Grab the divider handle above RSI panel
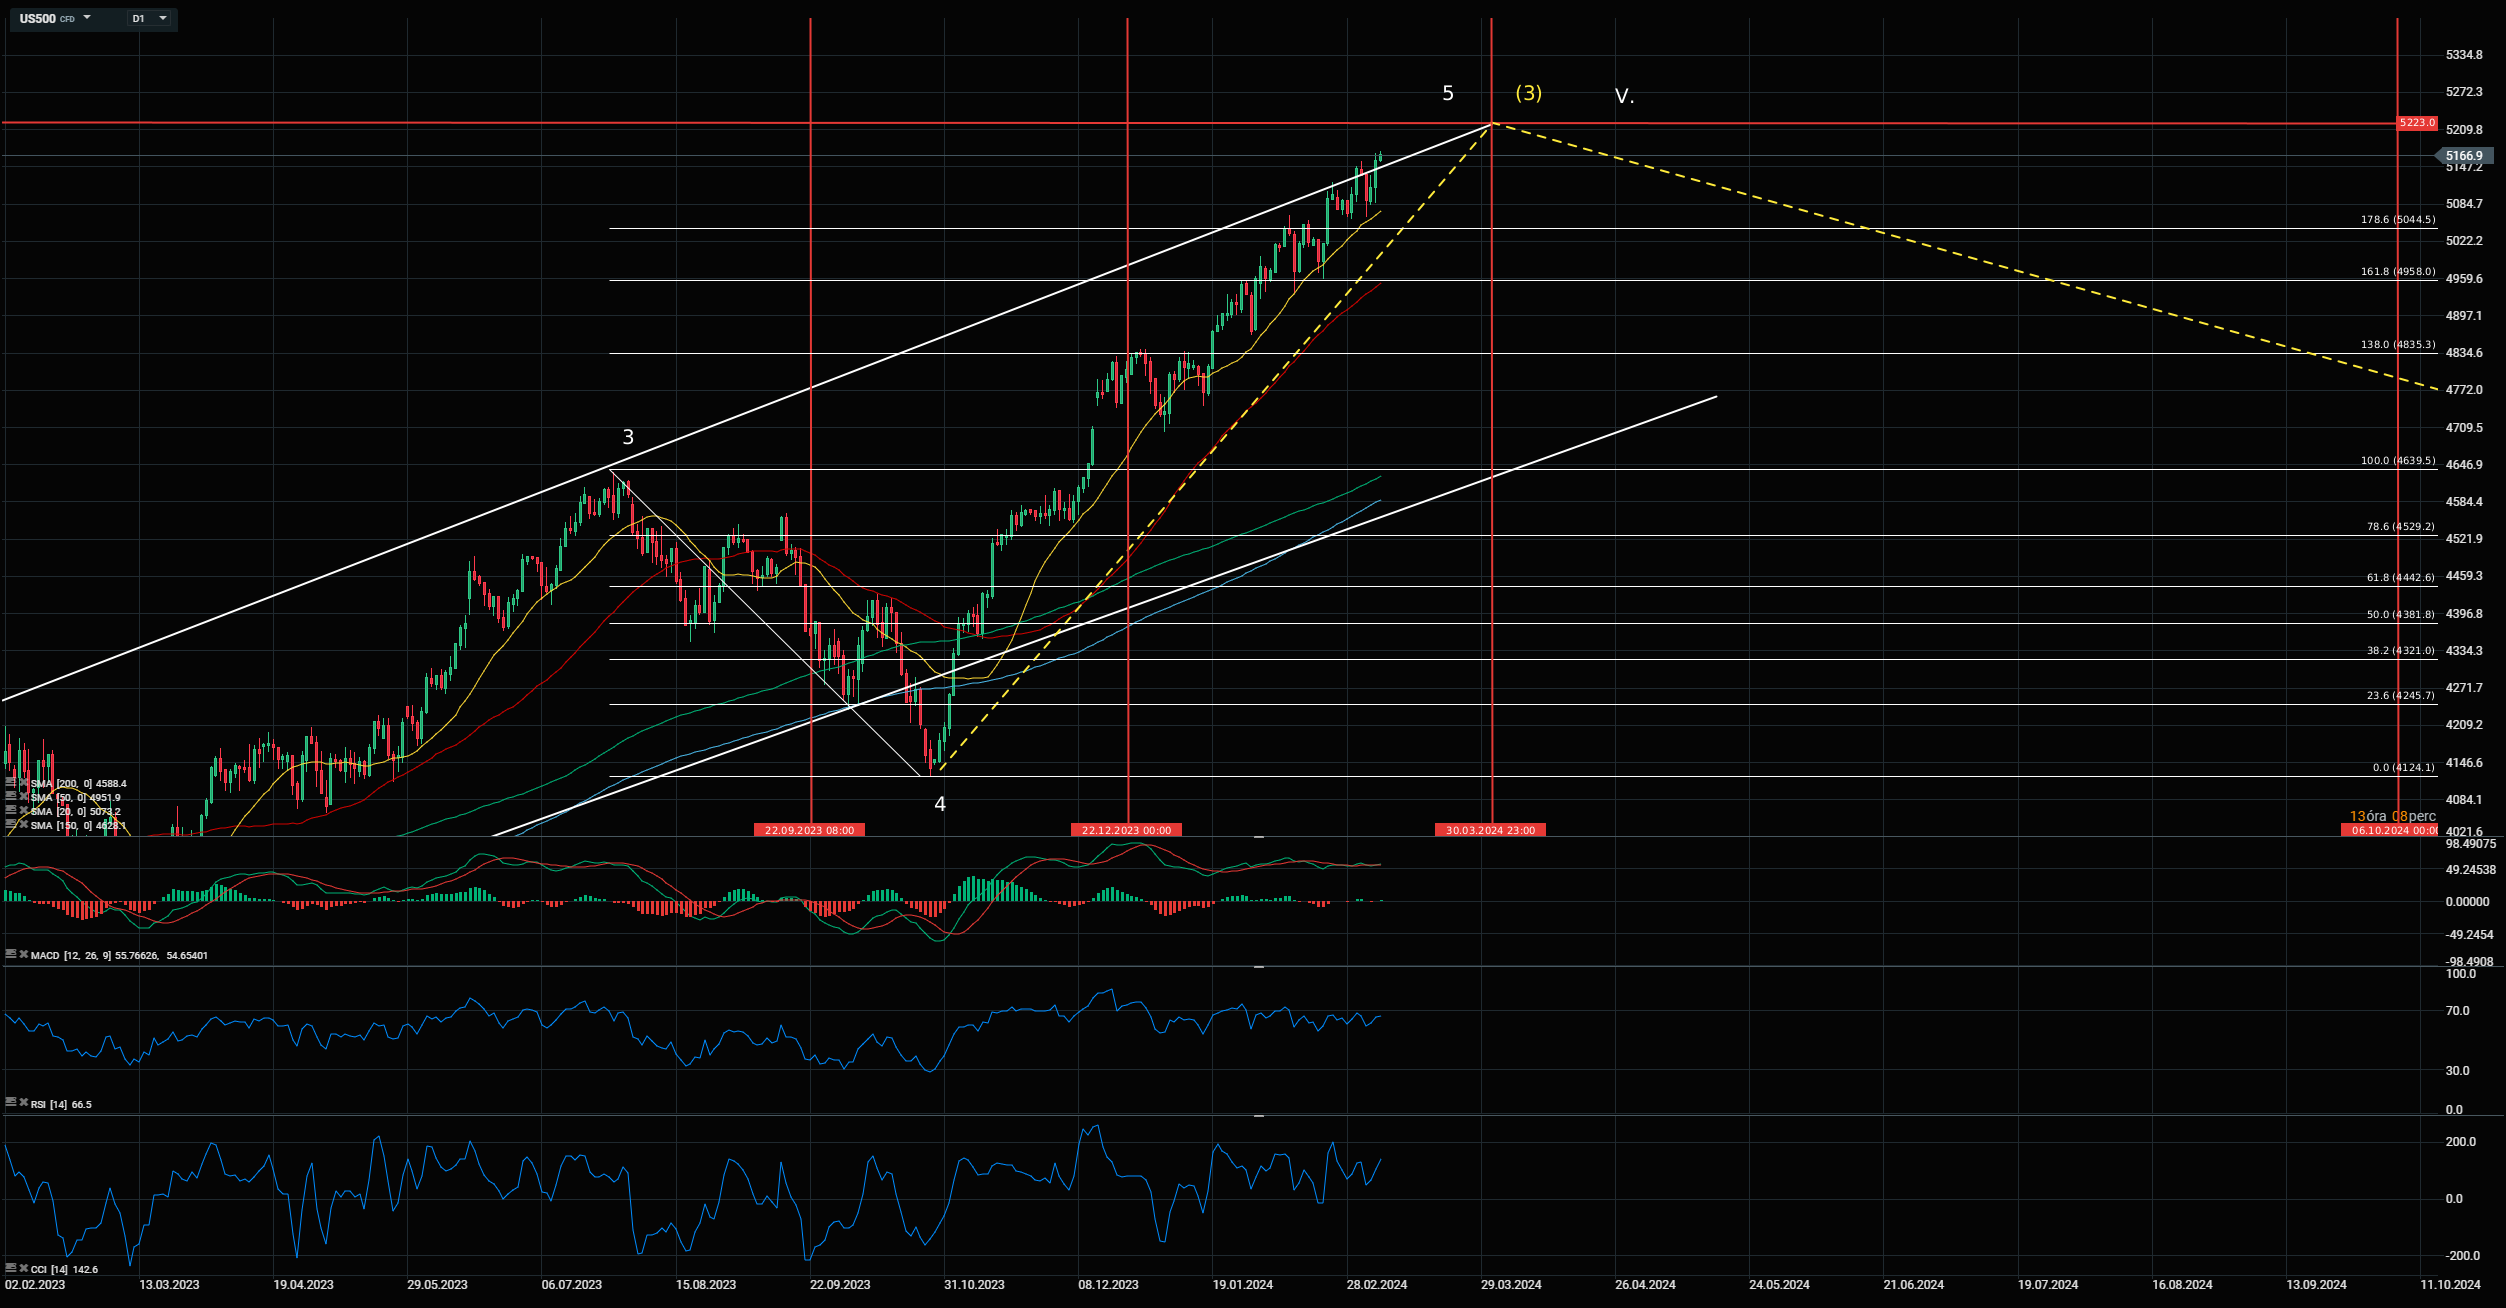The image size is (2506, 1308). [x=1259, y=967]
